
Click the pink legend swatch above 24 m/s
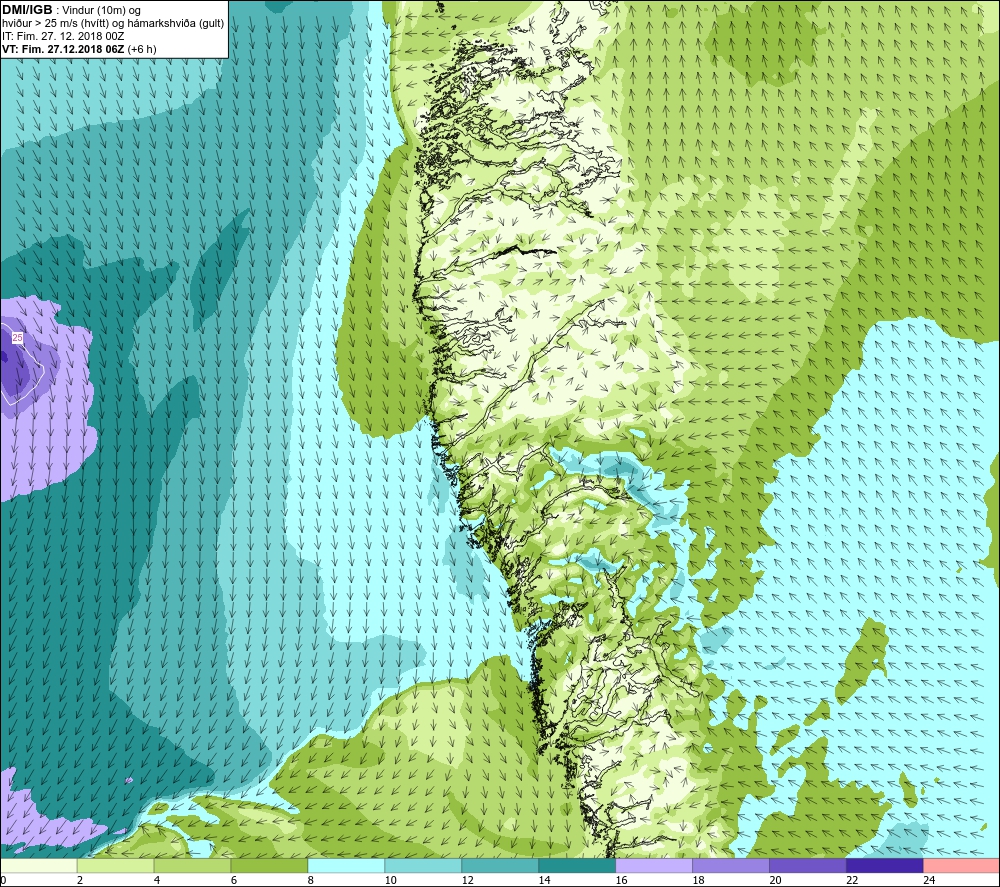point(961,865)
